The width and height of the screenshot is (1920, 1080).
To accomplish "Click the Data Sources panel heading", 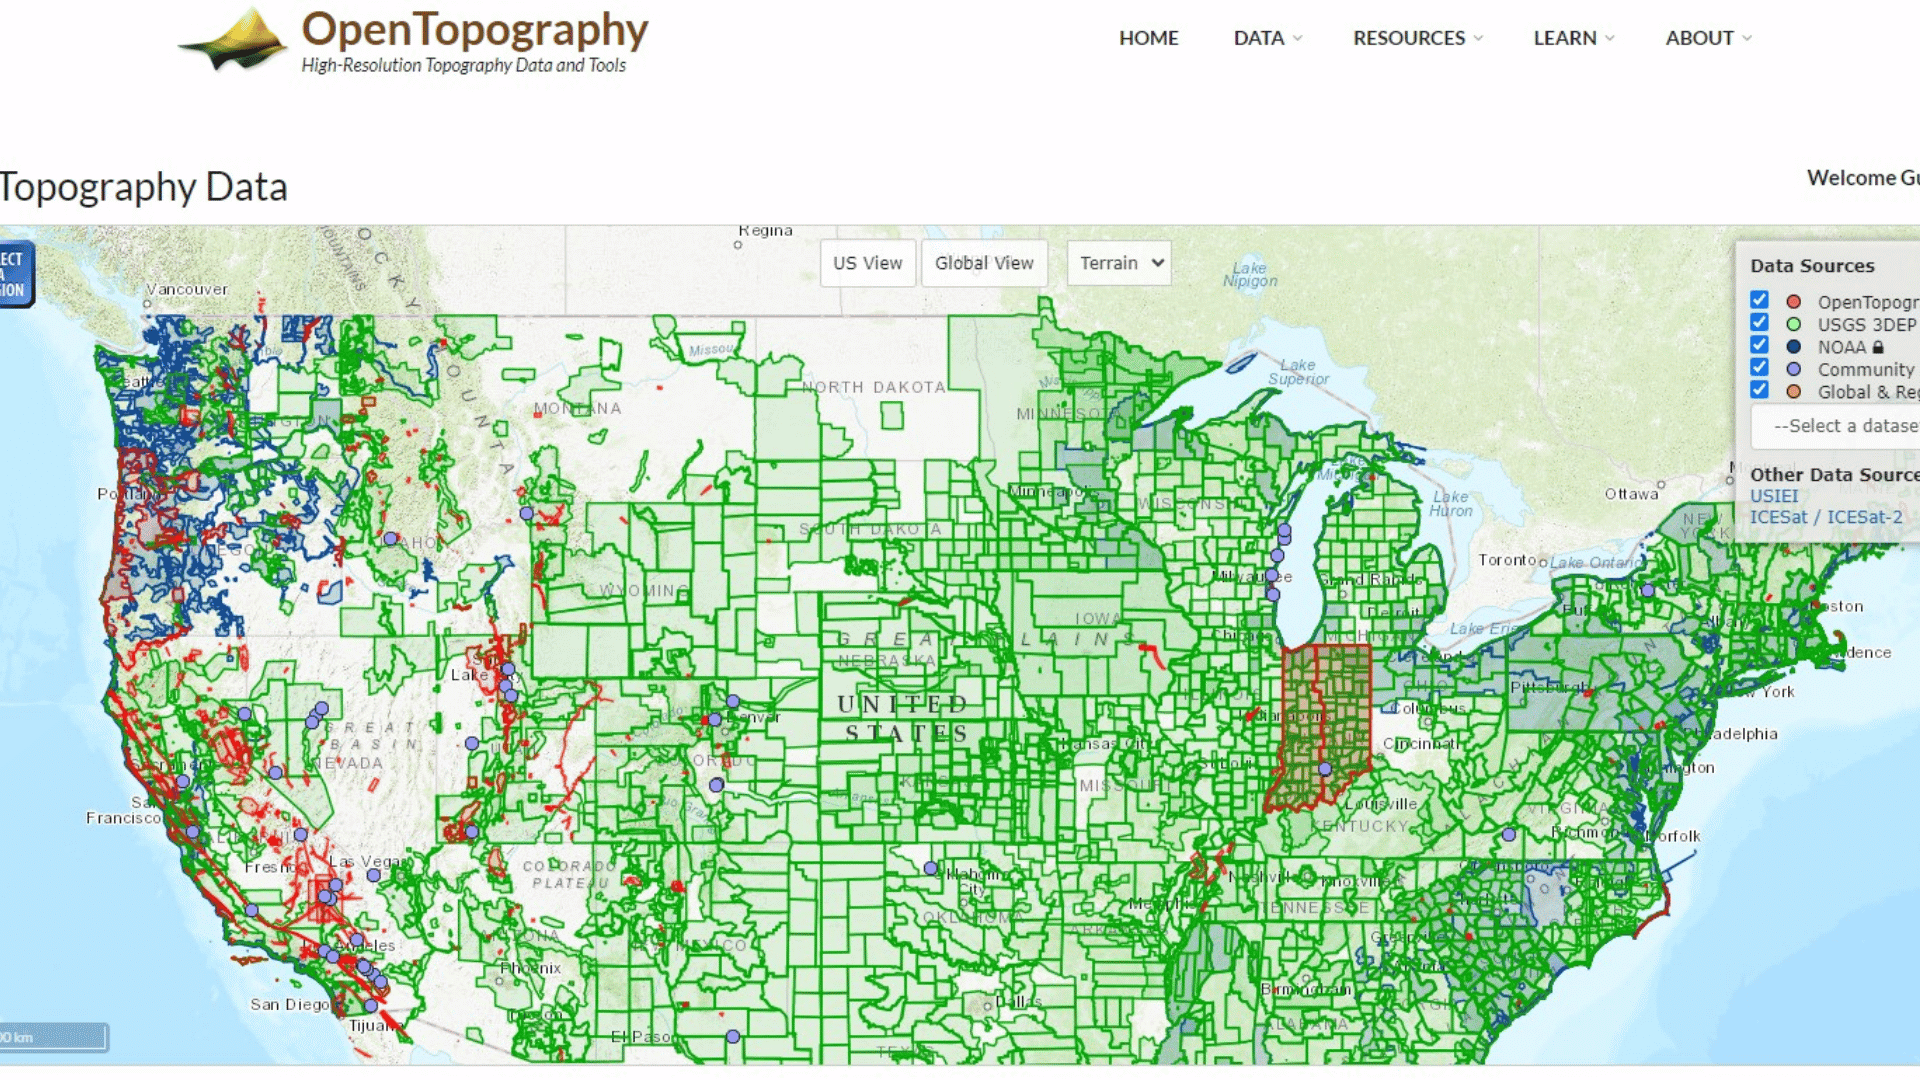I will [1812, 266].
